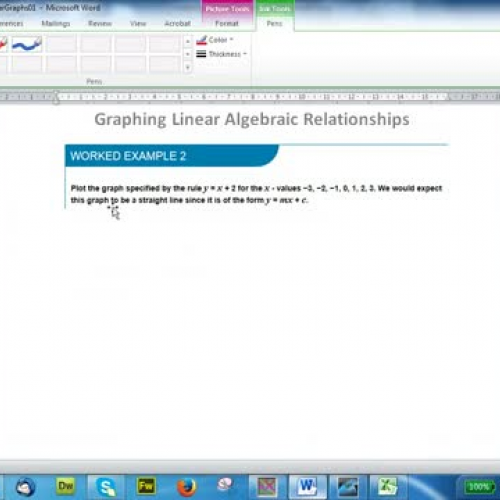Select the Pens tab under Ink Tools
Image resolution: width=500 pixels, height=500 pixels.
pos(275,23)
